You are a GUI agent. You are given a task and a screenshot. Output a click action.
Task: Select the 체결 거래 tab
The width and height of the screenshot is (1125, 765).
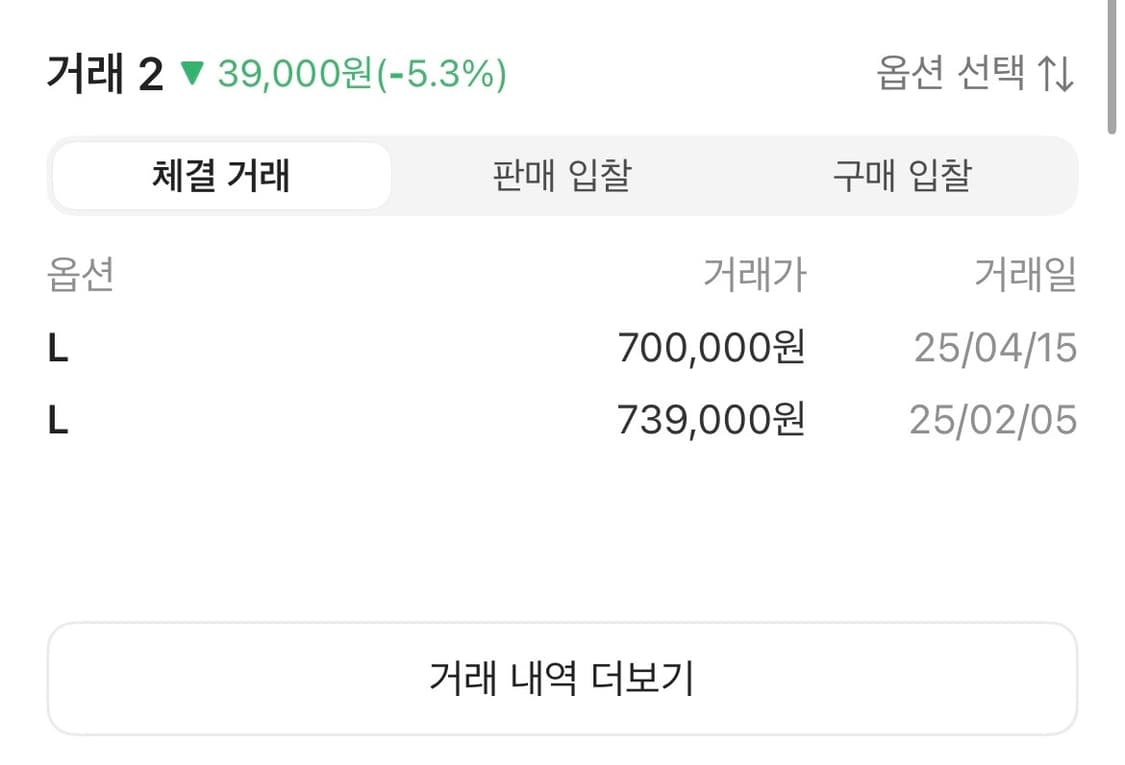click(x=220, y=175)
